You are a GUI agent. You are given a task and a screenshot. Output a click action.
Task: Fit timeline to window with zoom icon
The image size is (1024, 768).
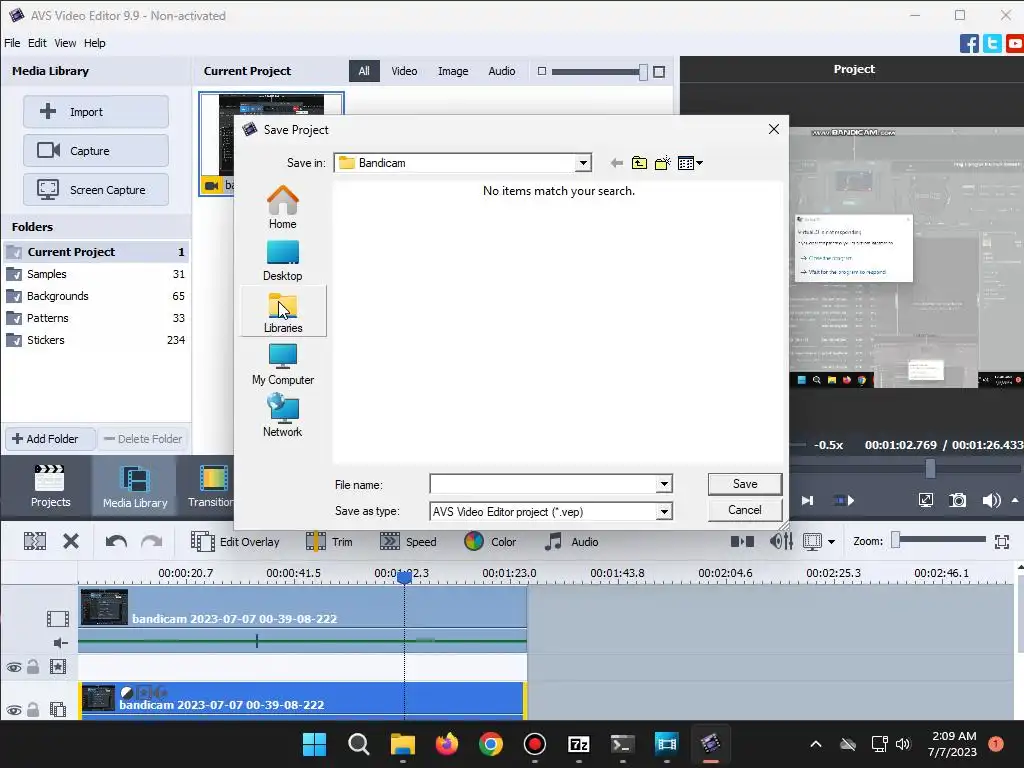click(x=1002, y=541)
